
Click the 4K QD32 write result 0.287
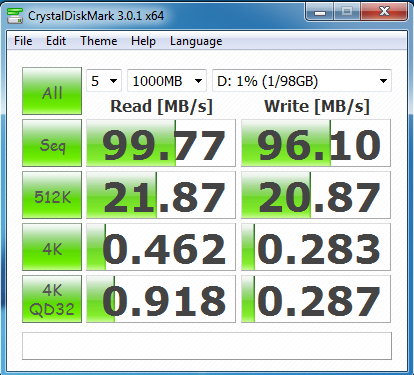pos(316,299)
